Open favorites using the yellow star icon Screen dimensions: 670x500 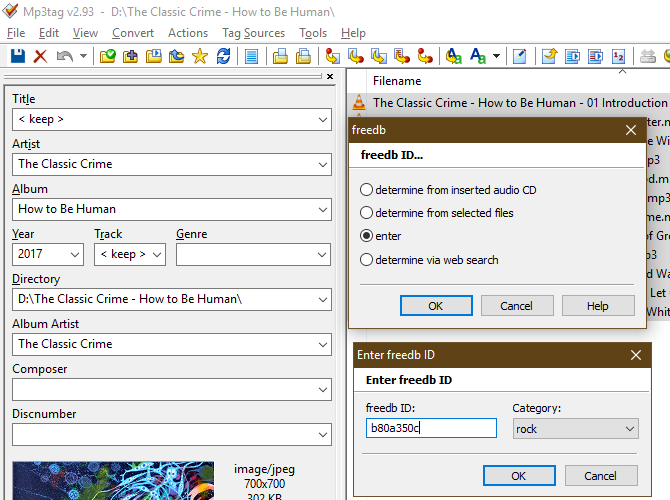pyautogui.click(x=200, y=56)
